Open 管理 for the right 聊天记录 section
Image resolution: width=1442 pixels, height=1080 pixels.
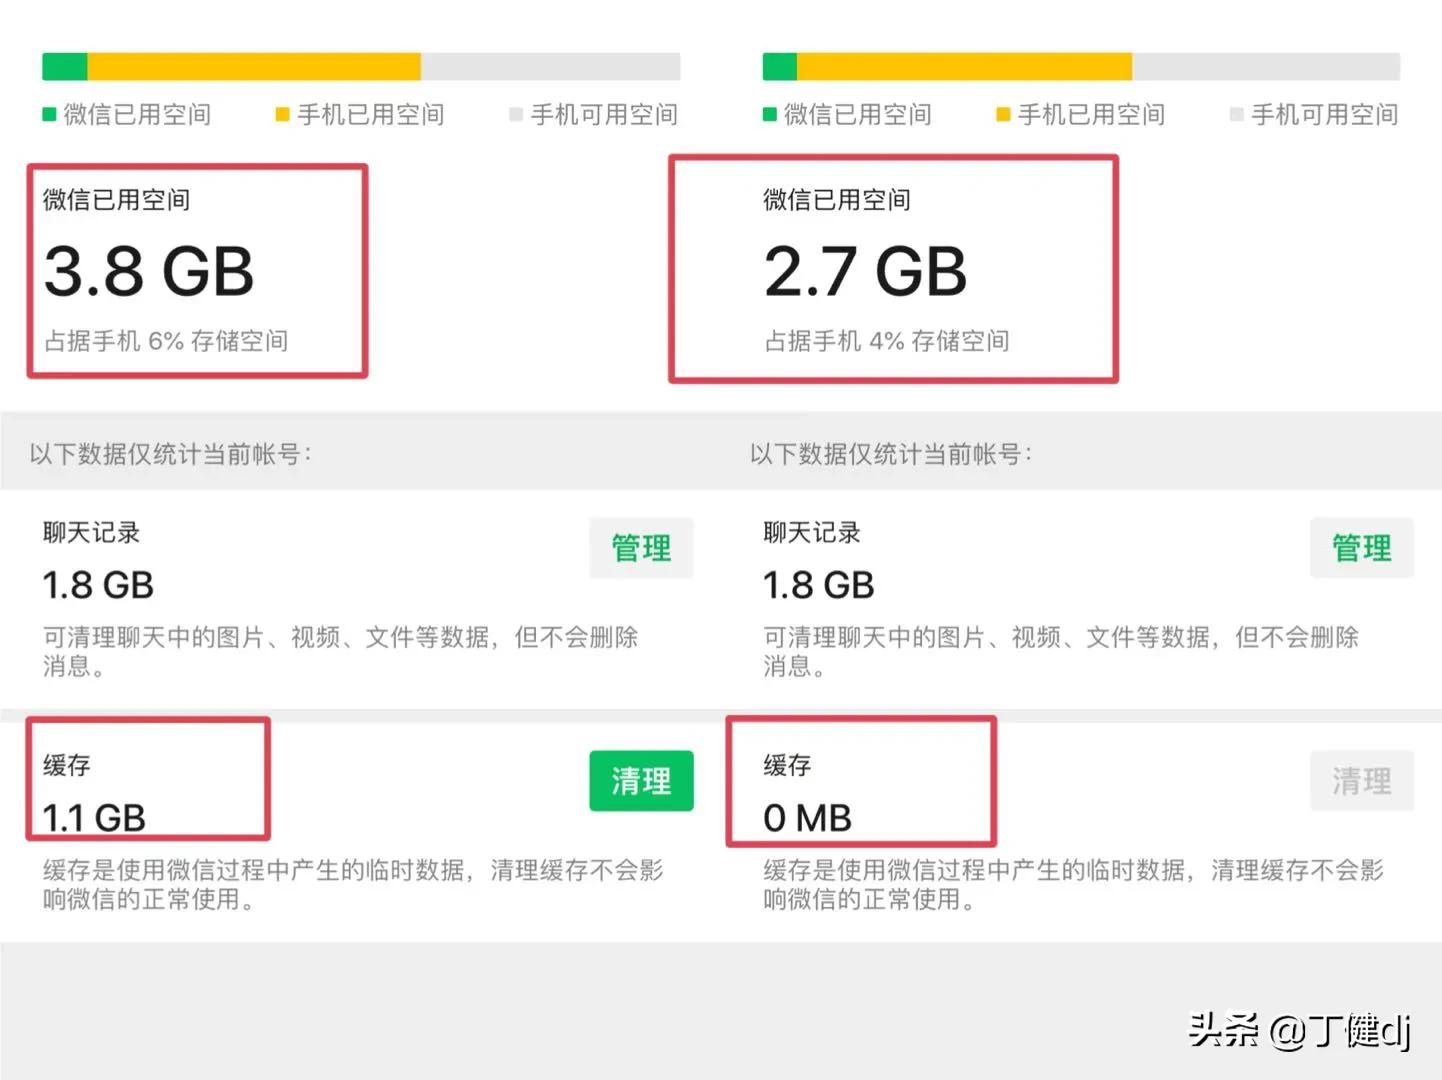[1361, 548]
